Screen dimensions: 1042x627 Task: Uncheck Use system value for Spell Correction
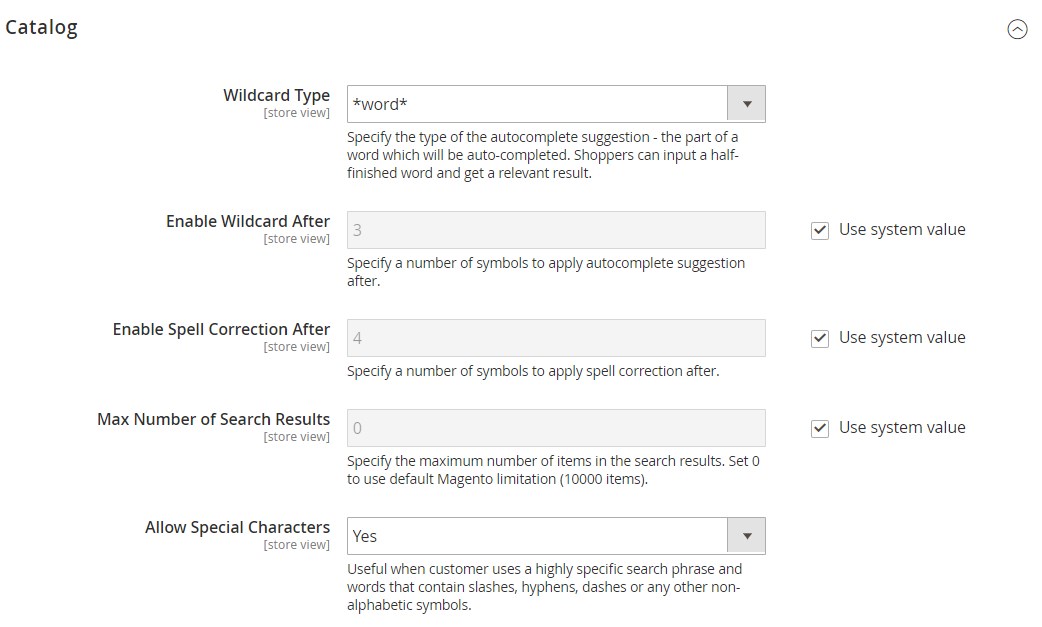coord(820,339)
